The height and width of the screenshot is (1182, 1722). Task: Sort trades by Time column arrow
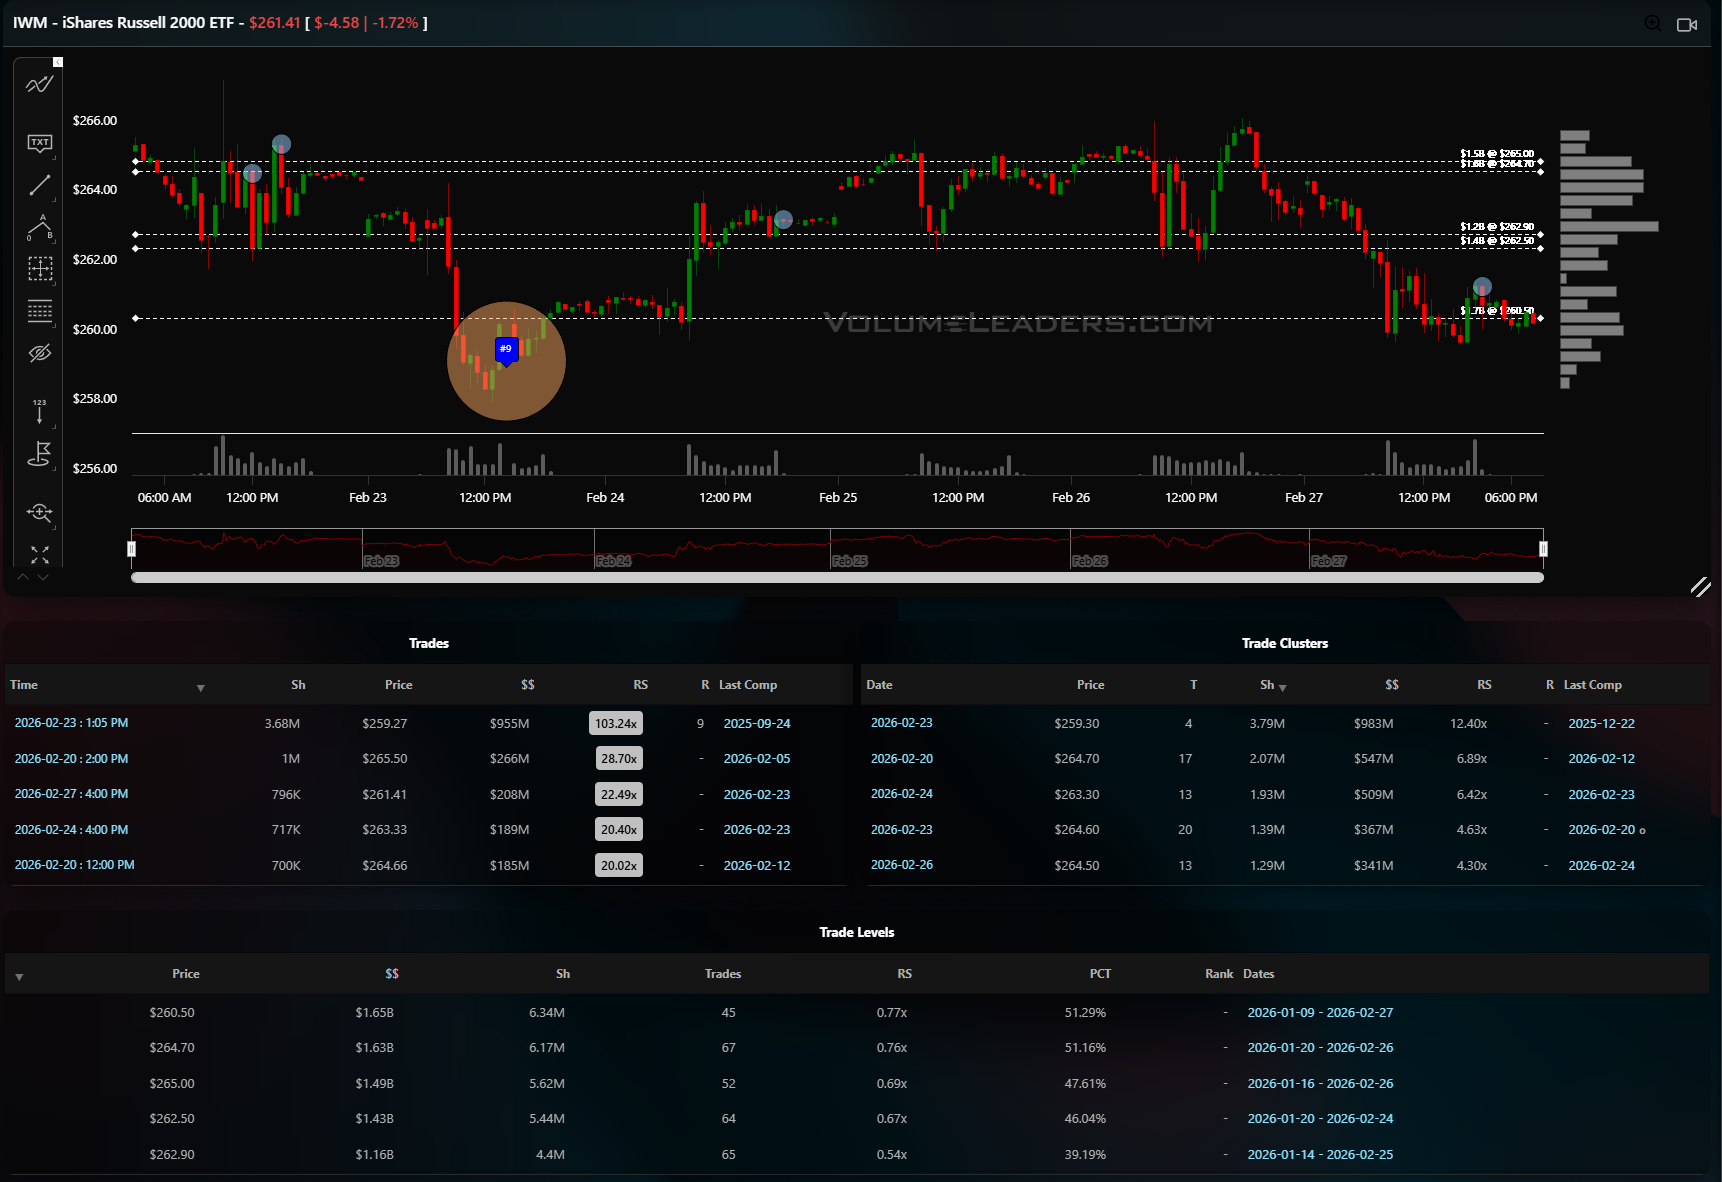pyautogui.click(x=201, y=688)
